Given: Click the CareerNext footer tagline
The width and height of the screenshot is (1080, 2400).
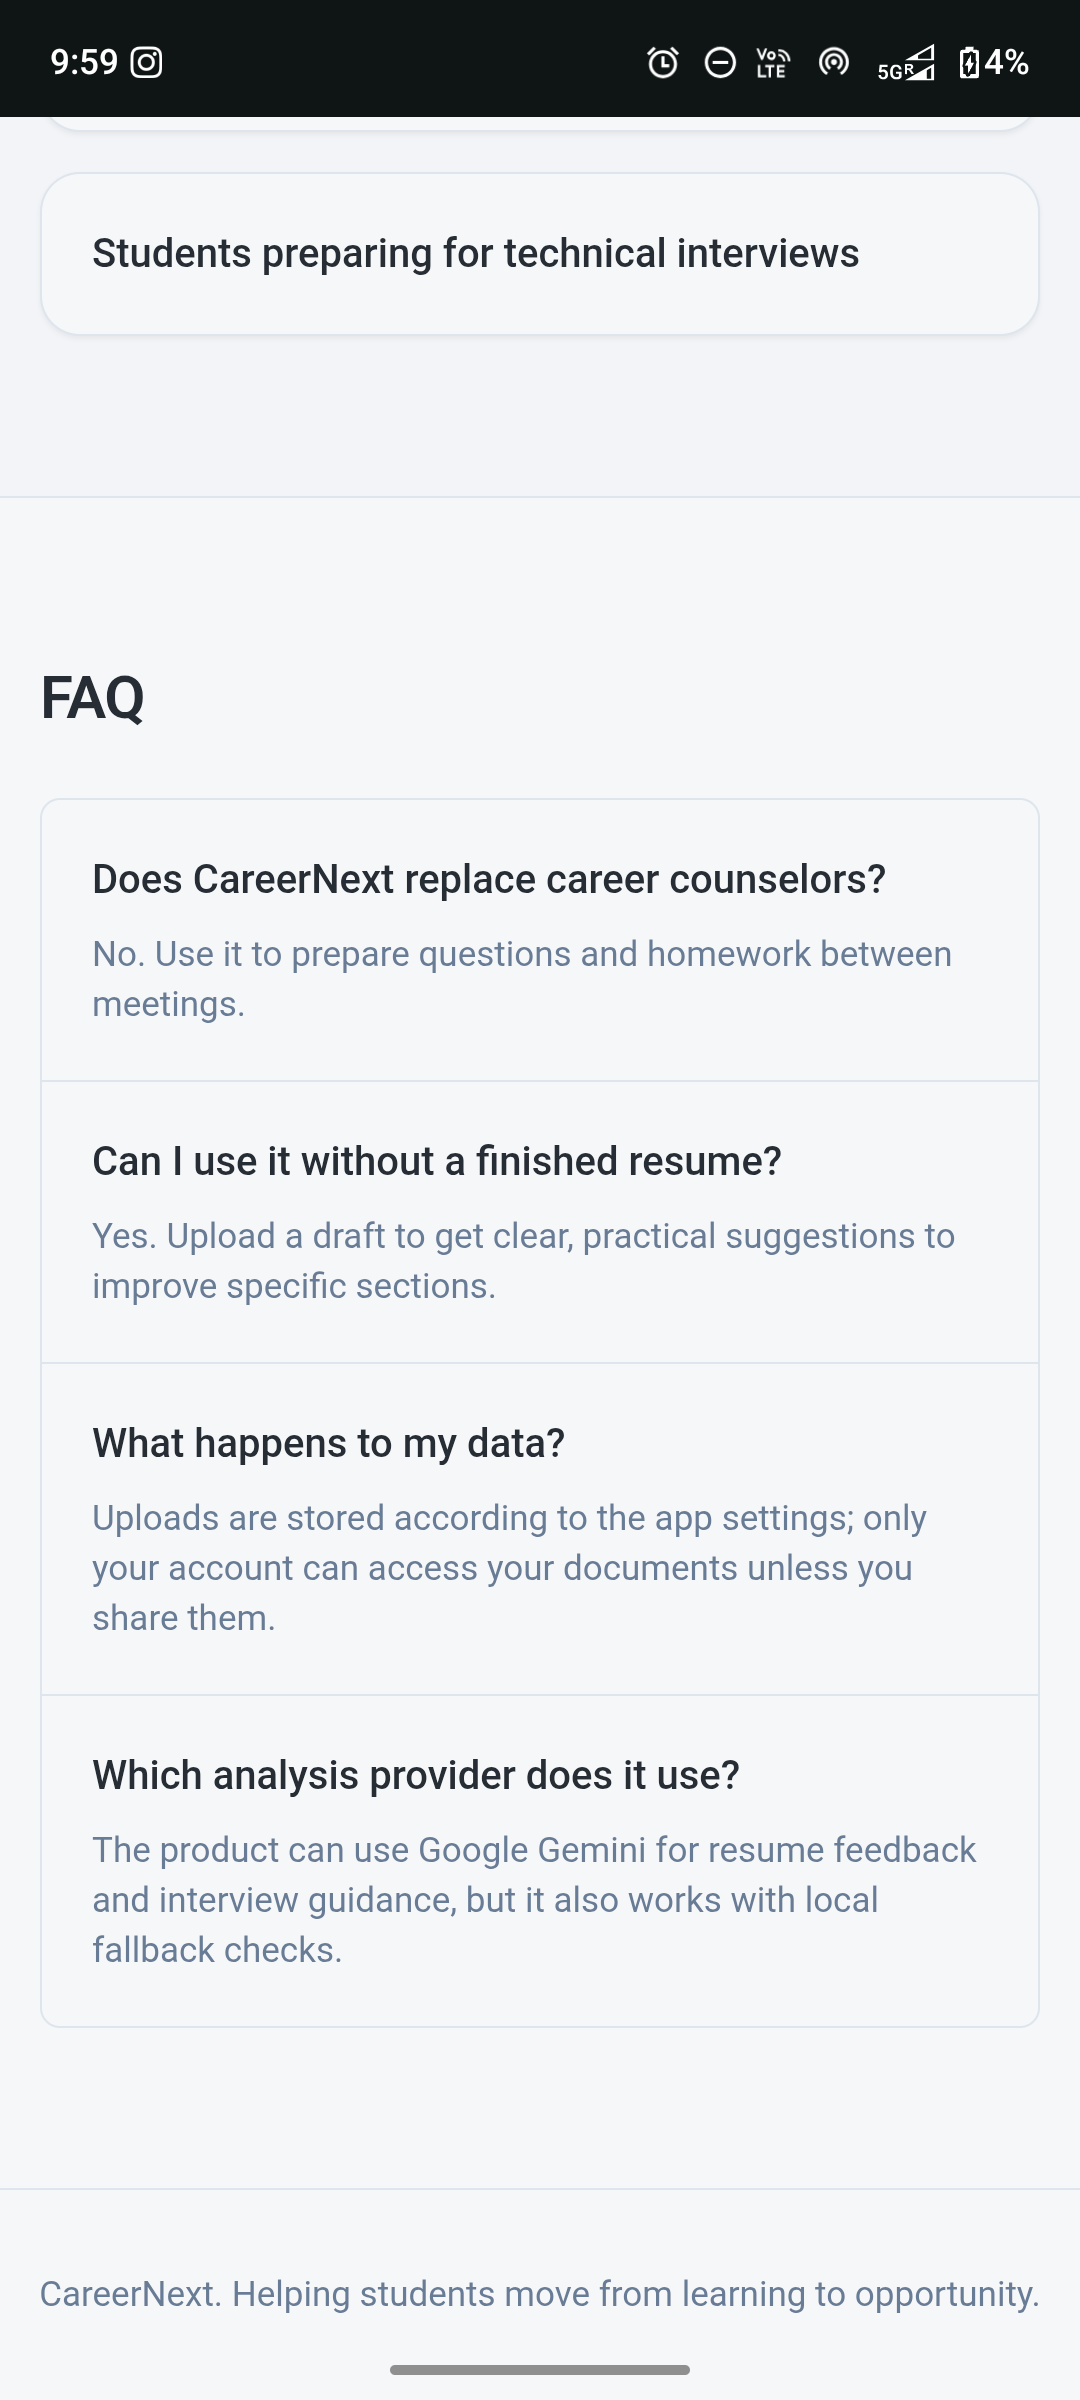Looking at the screenshot, I should 540,2294.
